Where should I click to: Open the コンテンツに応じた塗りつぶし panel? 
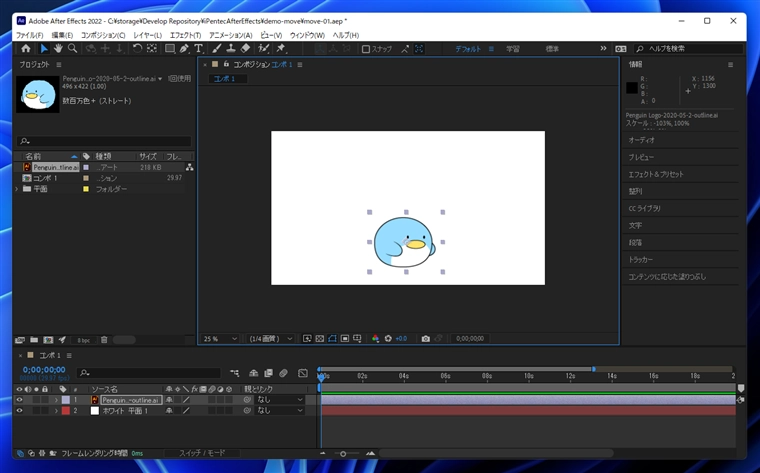pyautogui.click(x=667, y=277)
